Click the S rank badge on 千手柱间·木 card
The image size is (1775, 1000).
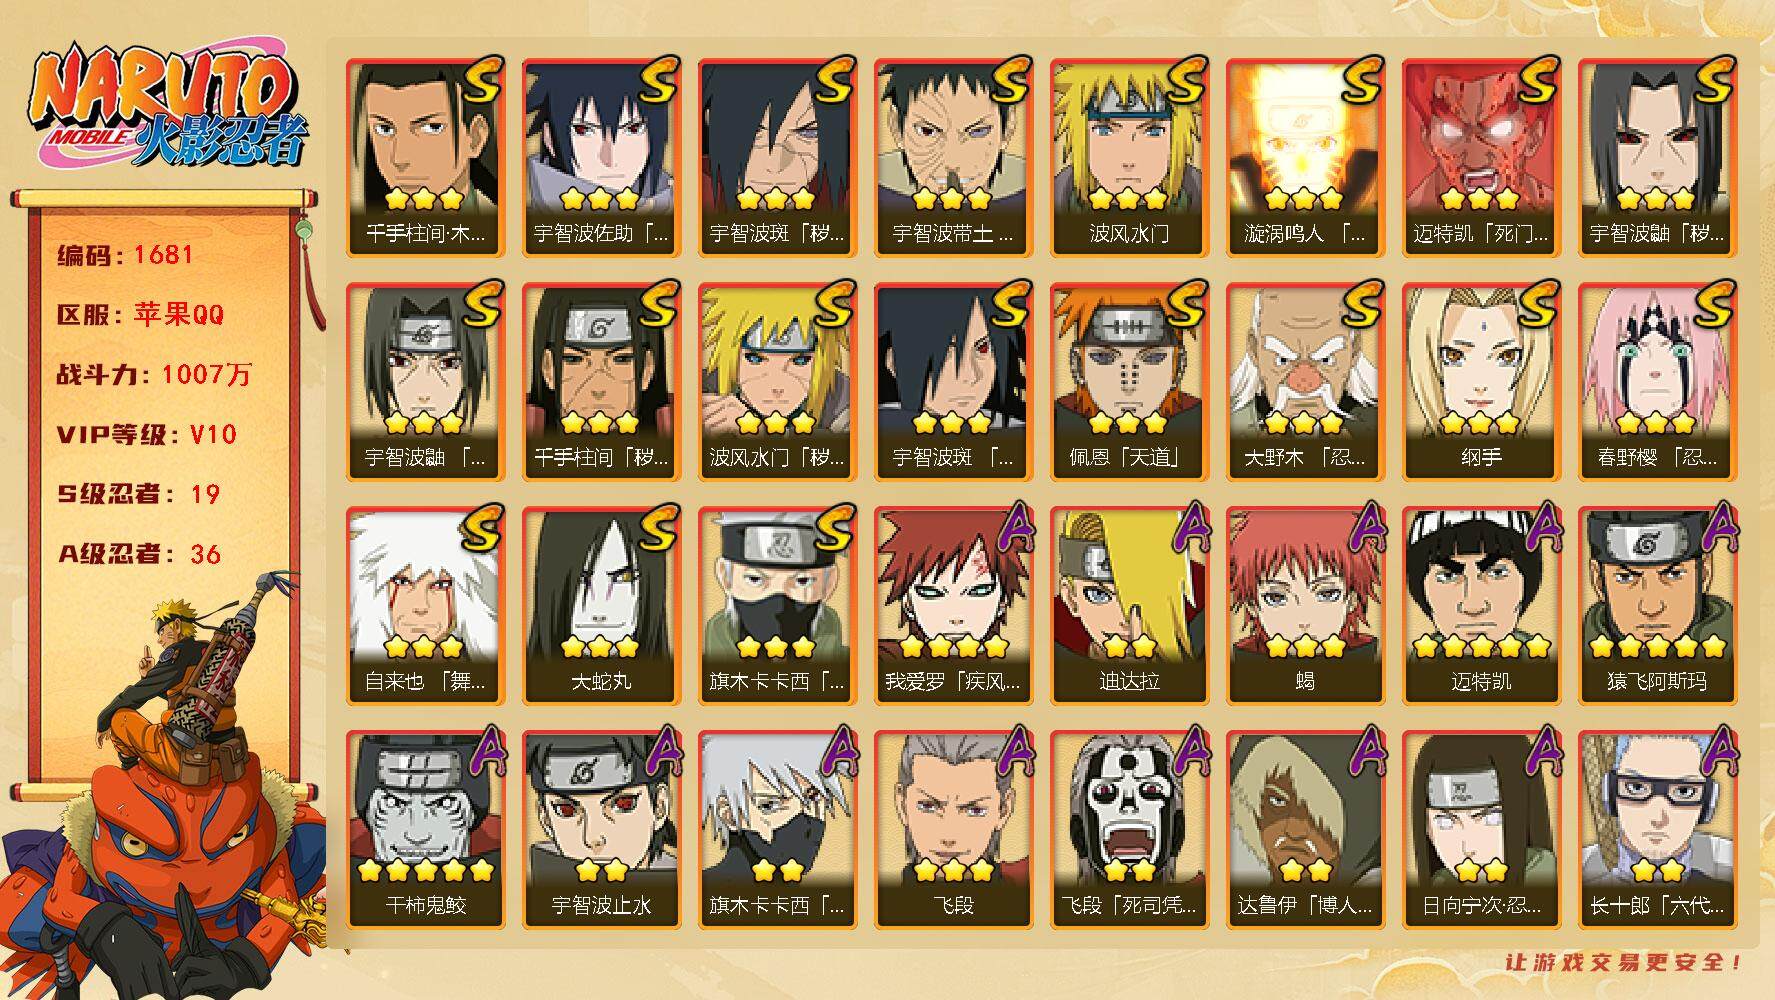pyautogui.click(x=482, y=80)
